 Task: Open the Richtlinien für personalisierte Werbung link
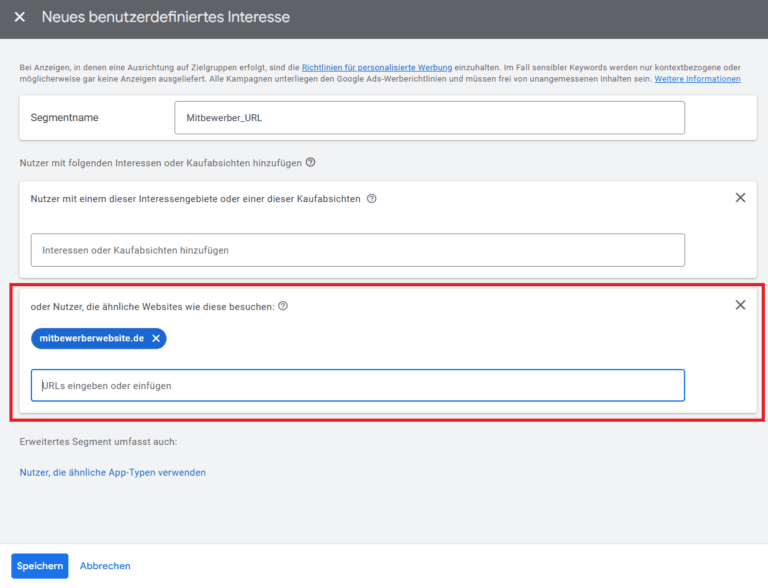pyautogui.click(x=377, y=68)
